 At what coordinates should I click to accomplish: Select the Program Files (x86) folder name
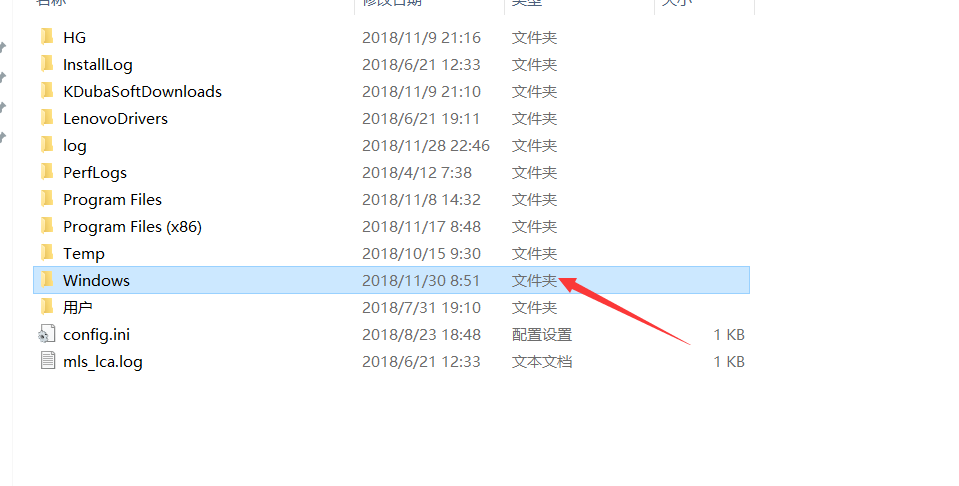[132, 227]
